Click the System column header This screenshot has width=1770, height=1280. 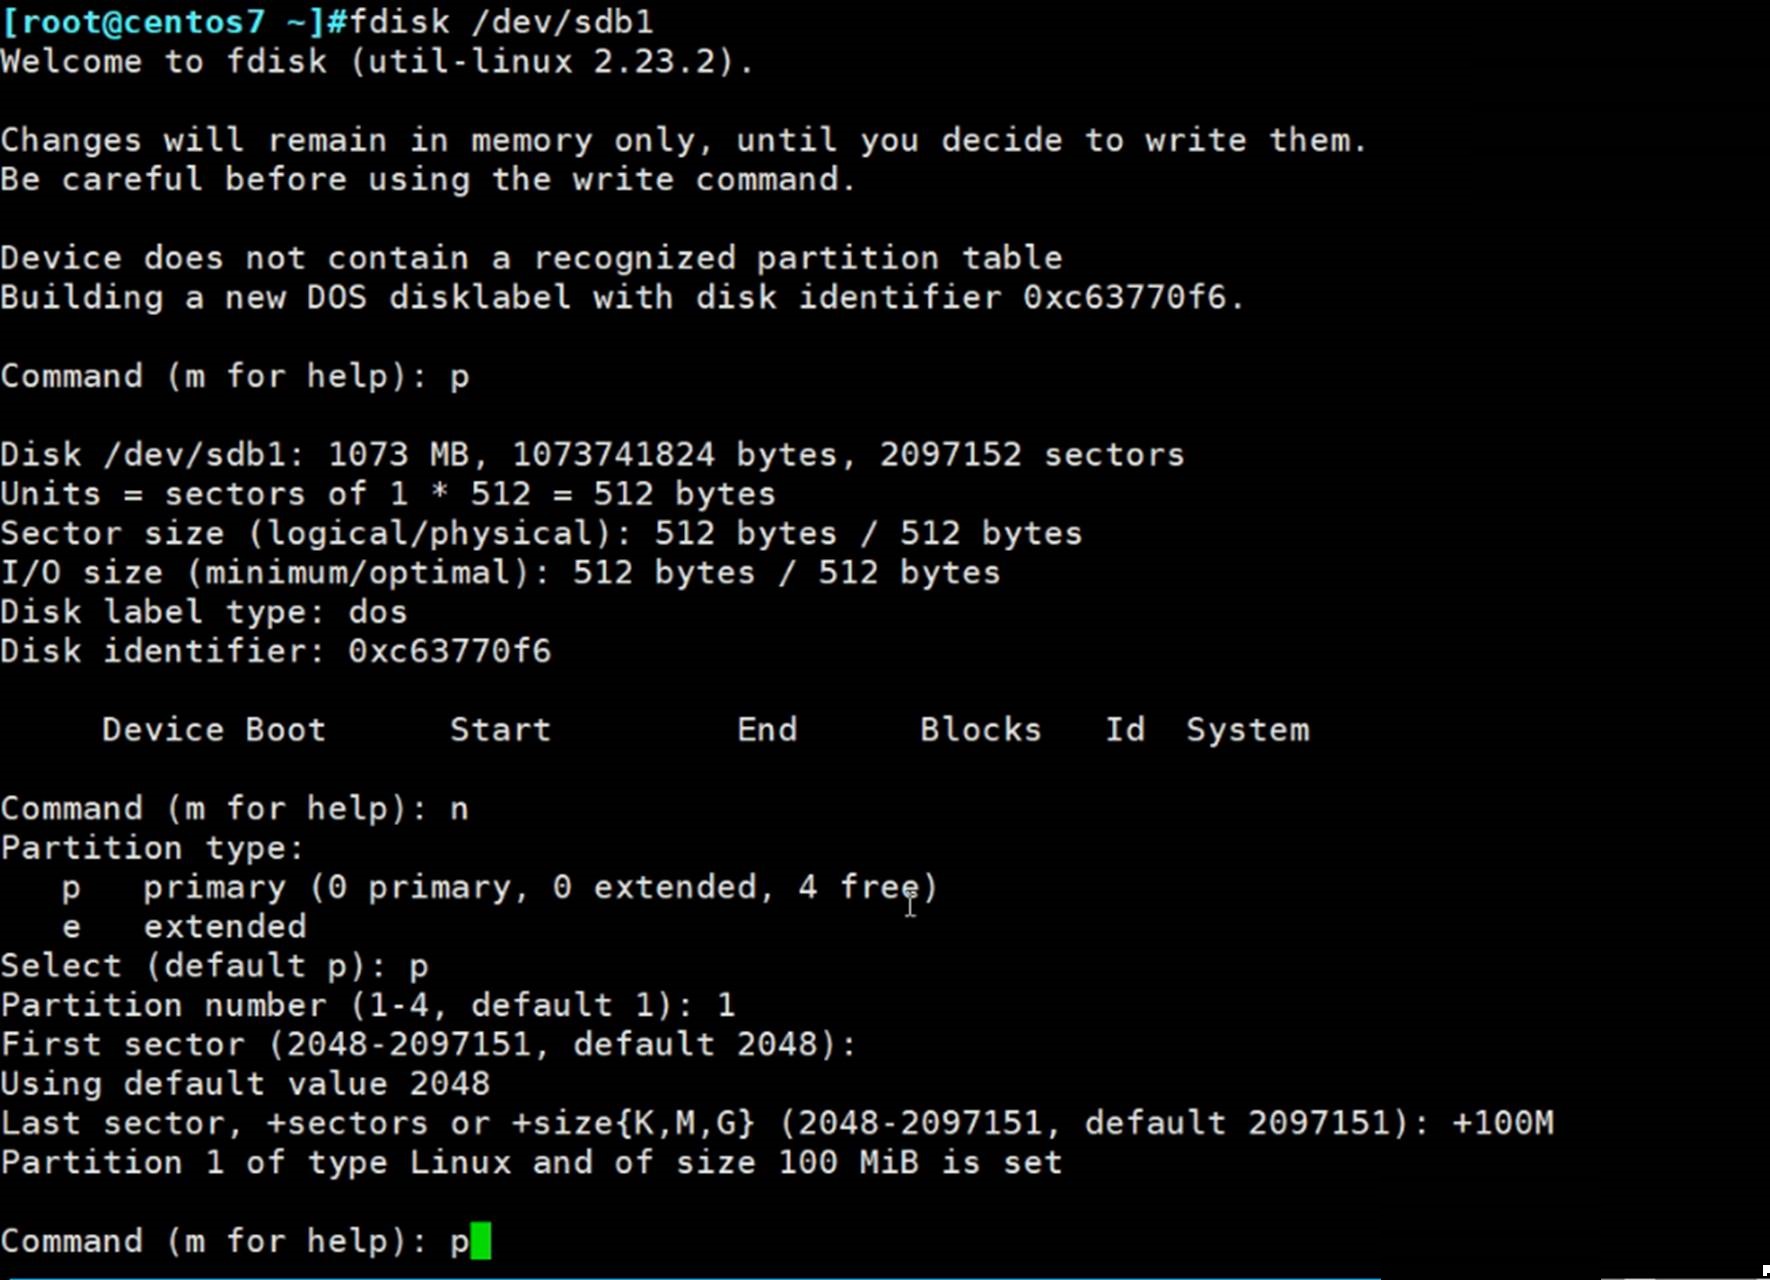coord(1247,730)
